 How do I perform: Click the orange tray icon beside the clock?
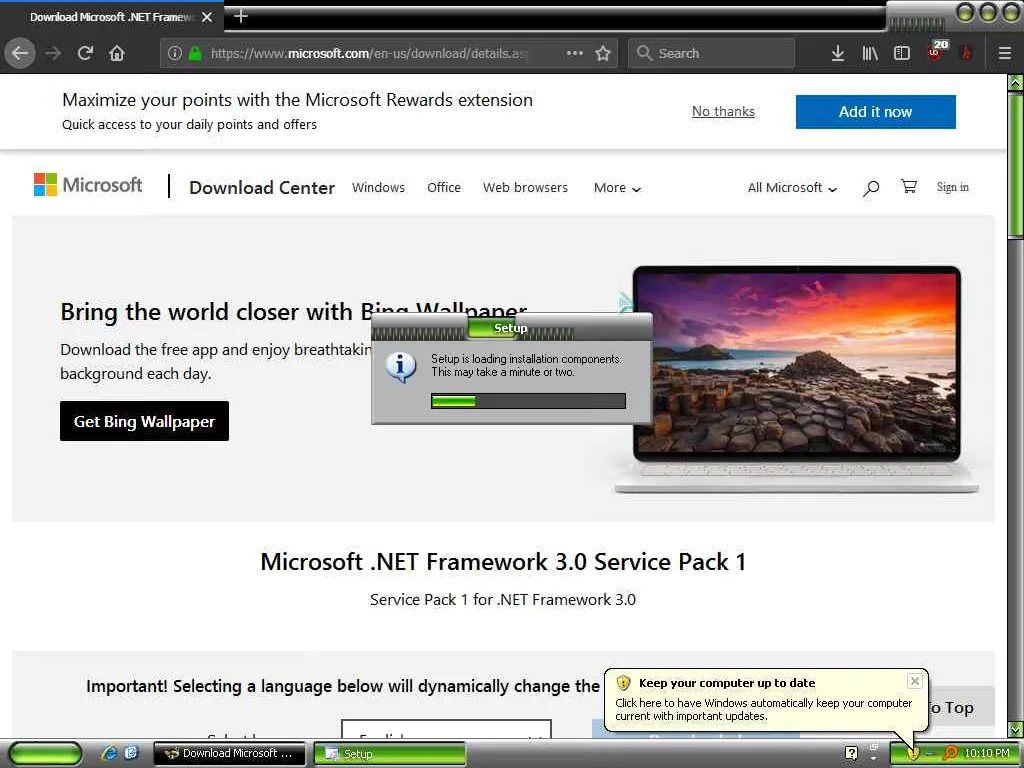(952, 753)
